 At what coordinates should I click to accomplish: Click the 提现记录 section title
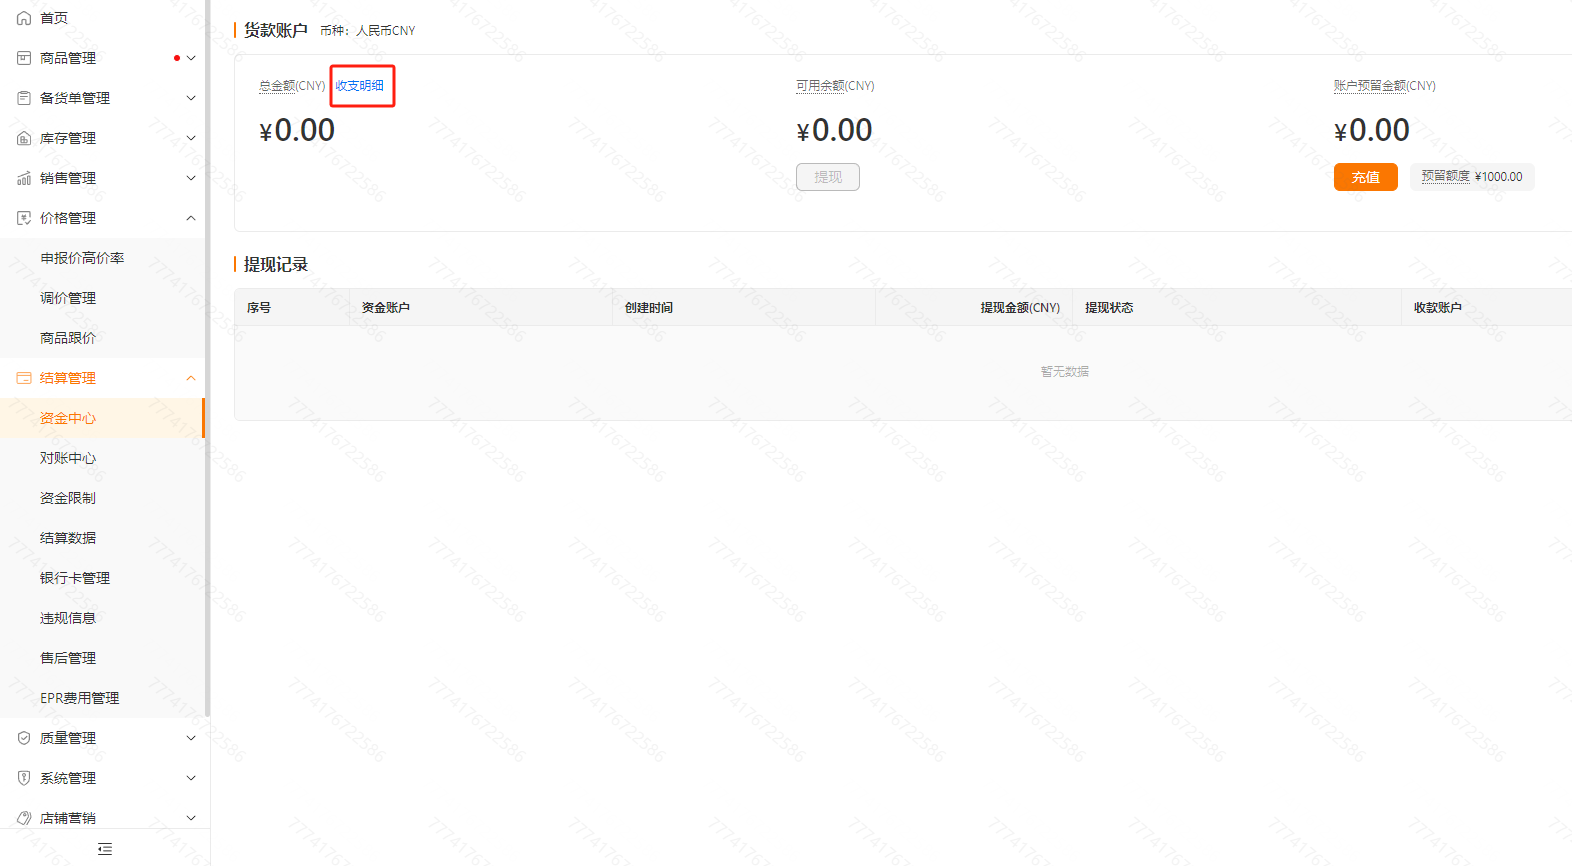tap(276, 265)
